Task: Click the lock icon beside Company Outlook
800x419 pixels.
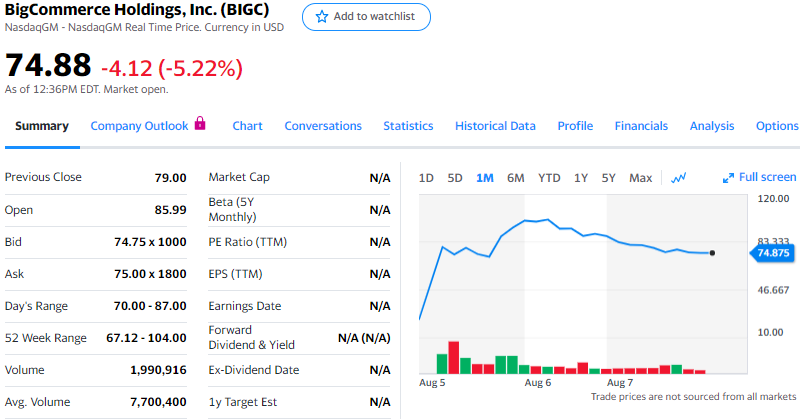Action: click(200, 123)
